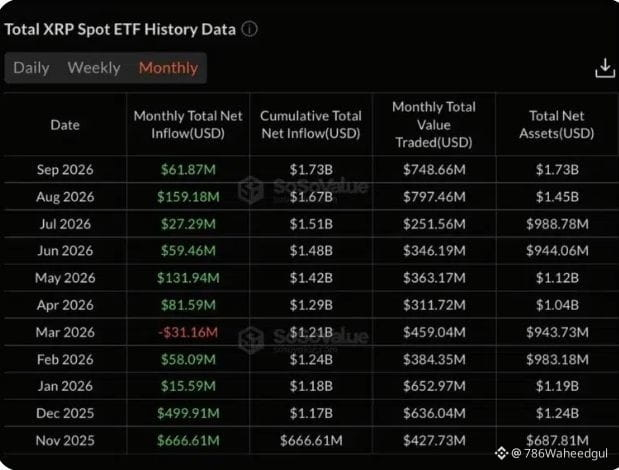Select the Dec 2025 row date
Viewport: 619px width, 470px height.
(65, 413)
